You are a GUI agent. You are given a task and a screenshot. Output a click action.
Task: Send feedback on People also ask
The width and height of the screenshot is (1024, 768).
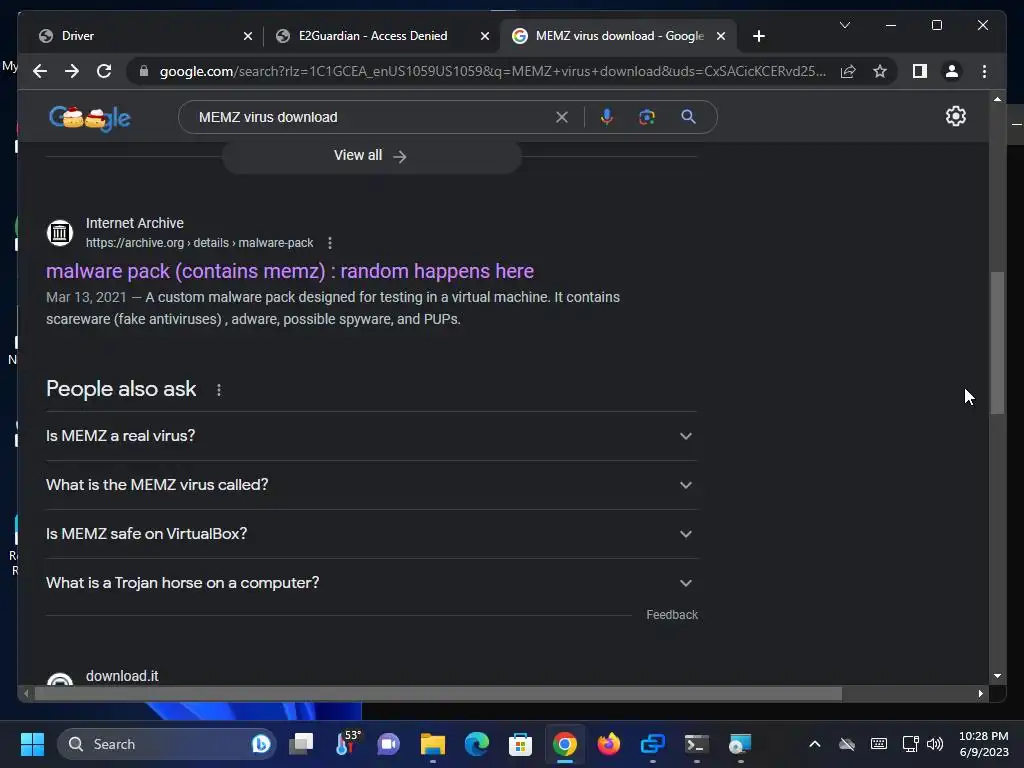(x=672, y=615)
